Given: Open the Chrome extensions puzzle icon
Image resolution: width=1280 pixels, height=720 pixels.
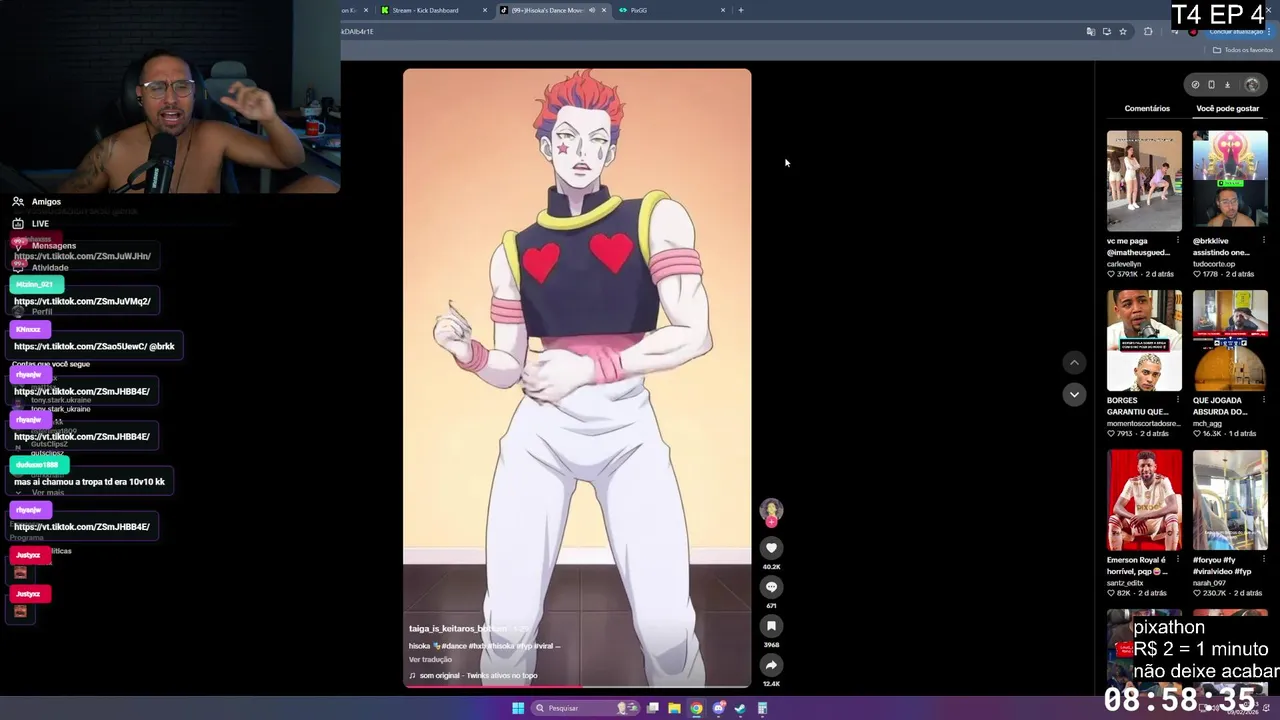Looking at the screenshot, I should coord(1148,32).
